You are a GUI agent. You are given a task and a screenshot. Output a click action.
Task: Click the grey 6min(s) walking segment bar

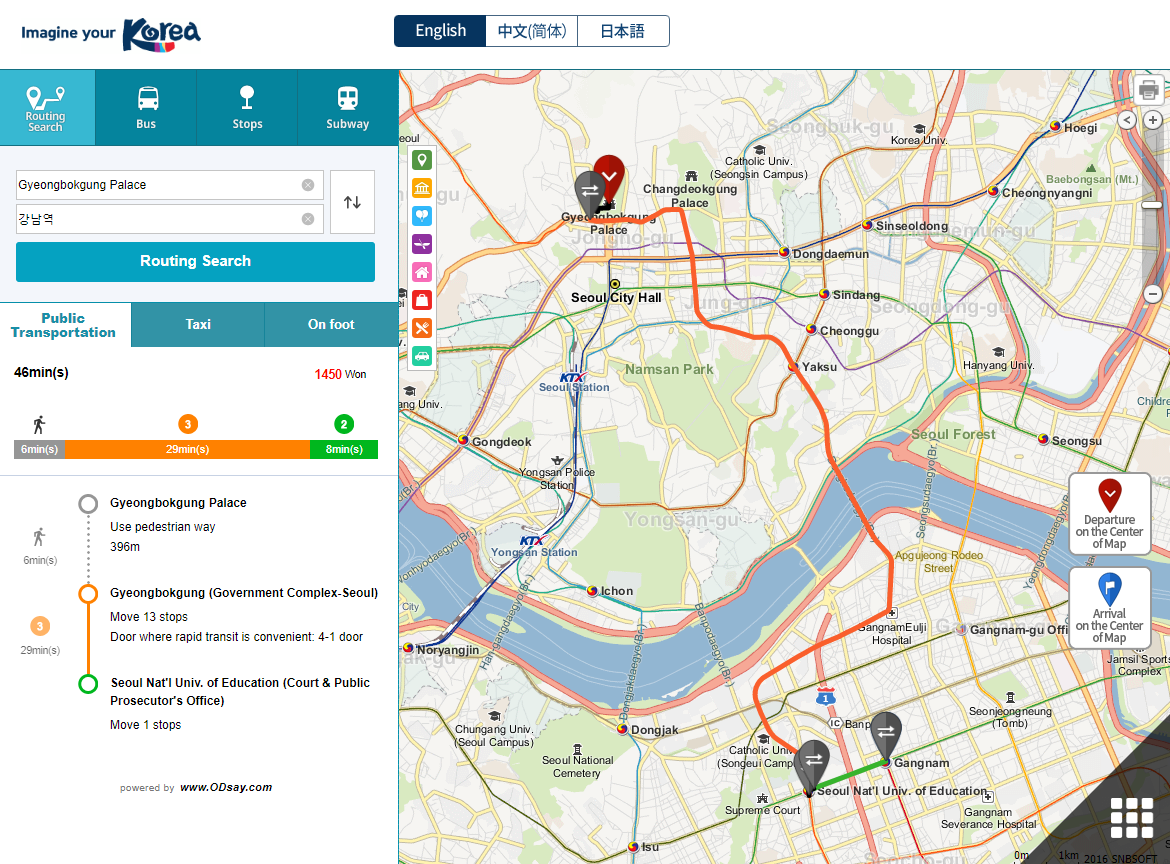pyautogui.click(x=40, y=449)
